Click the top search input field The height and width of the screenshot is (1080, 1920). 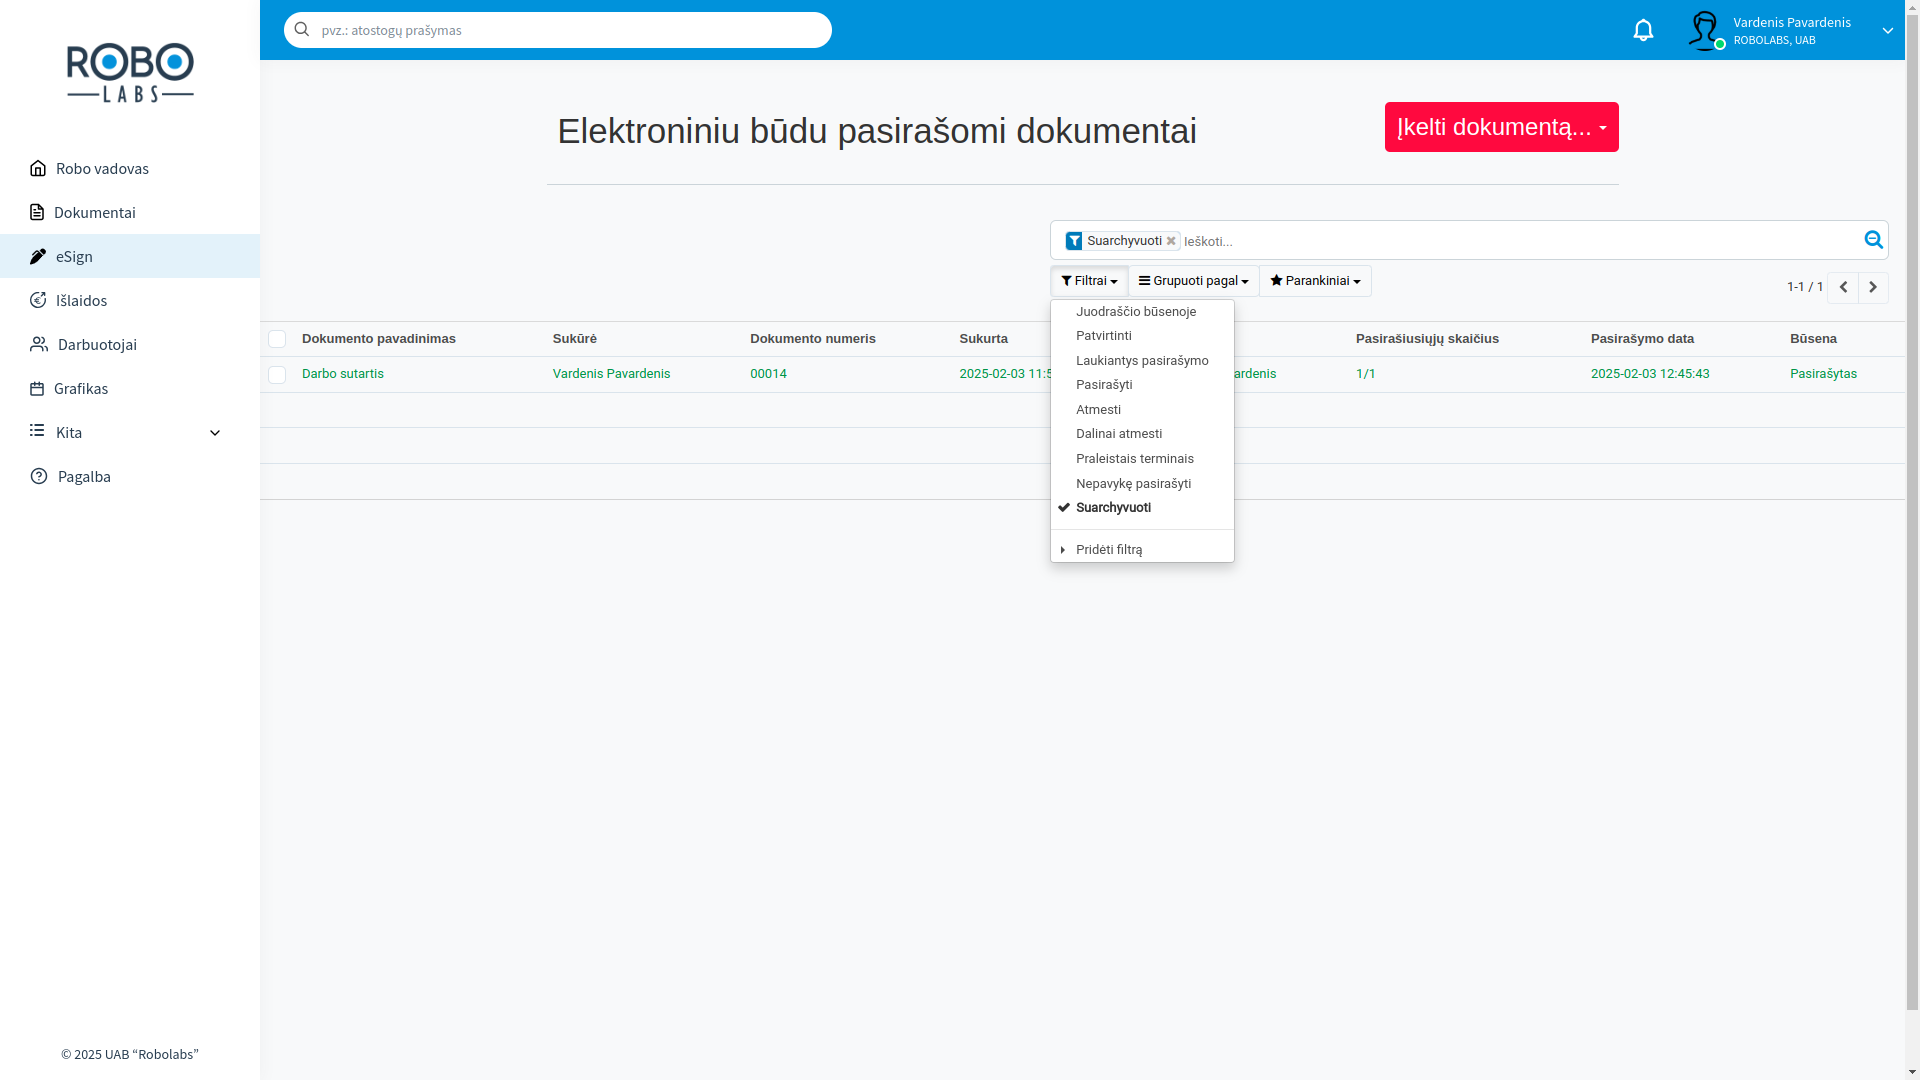coord(558,30)
